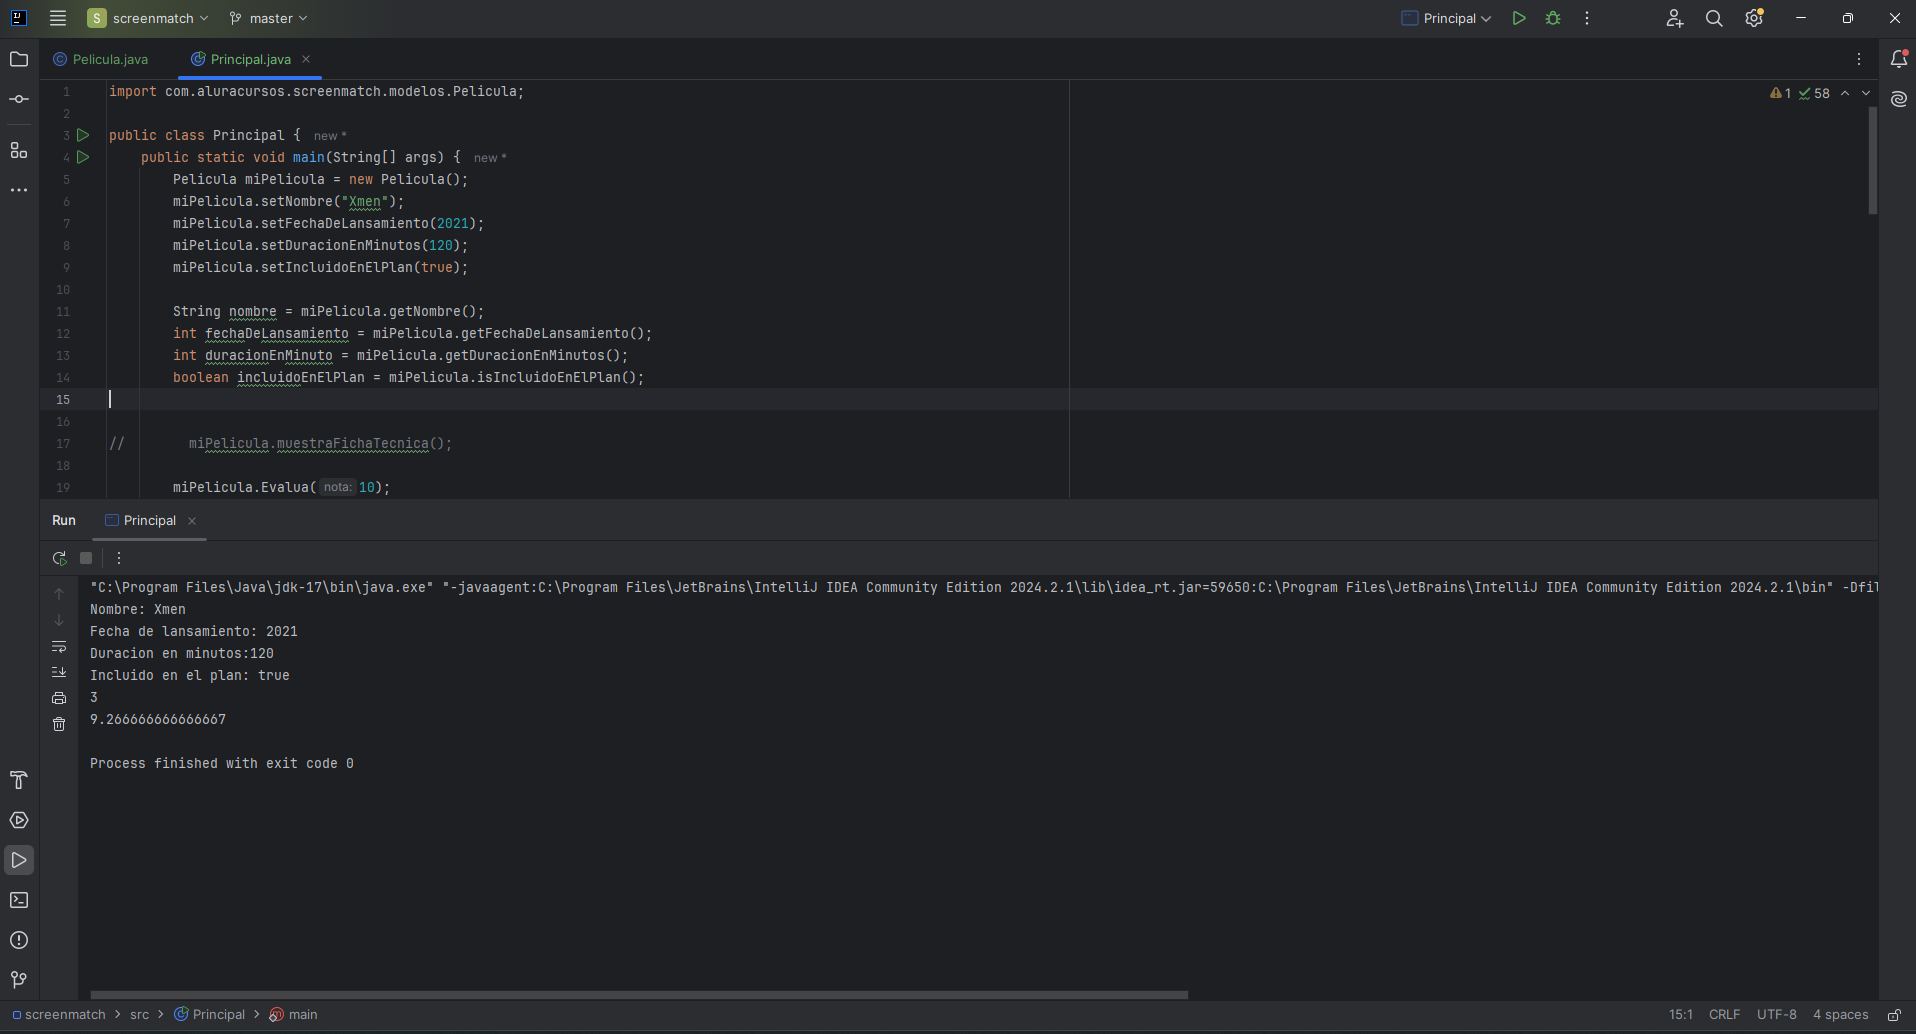The height and width of the screenshot is (1034, 1916).
Task: Debug the Principal configuration
Action: [x=1553, y=18]
